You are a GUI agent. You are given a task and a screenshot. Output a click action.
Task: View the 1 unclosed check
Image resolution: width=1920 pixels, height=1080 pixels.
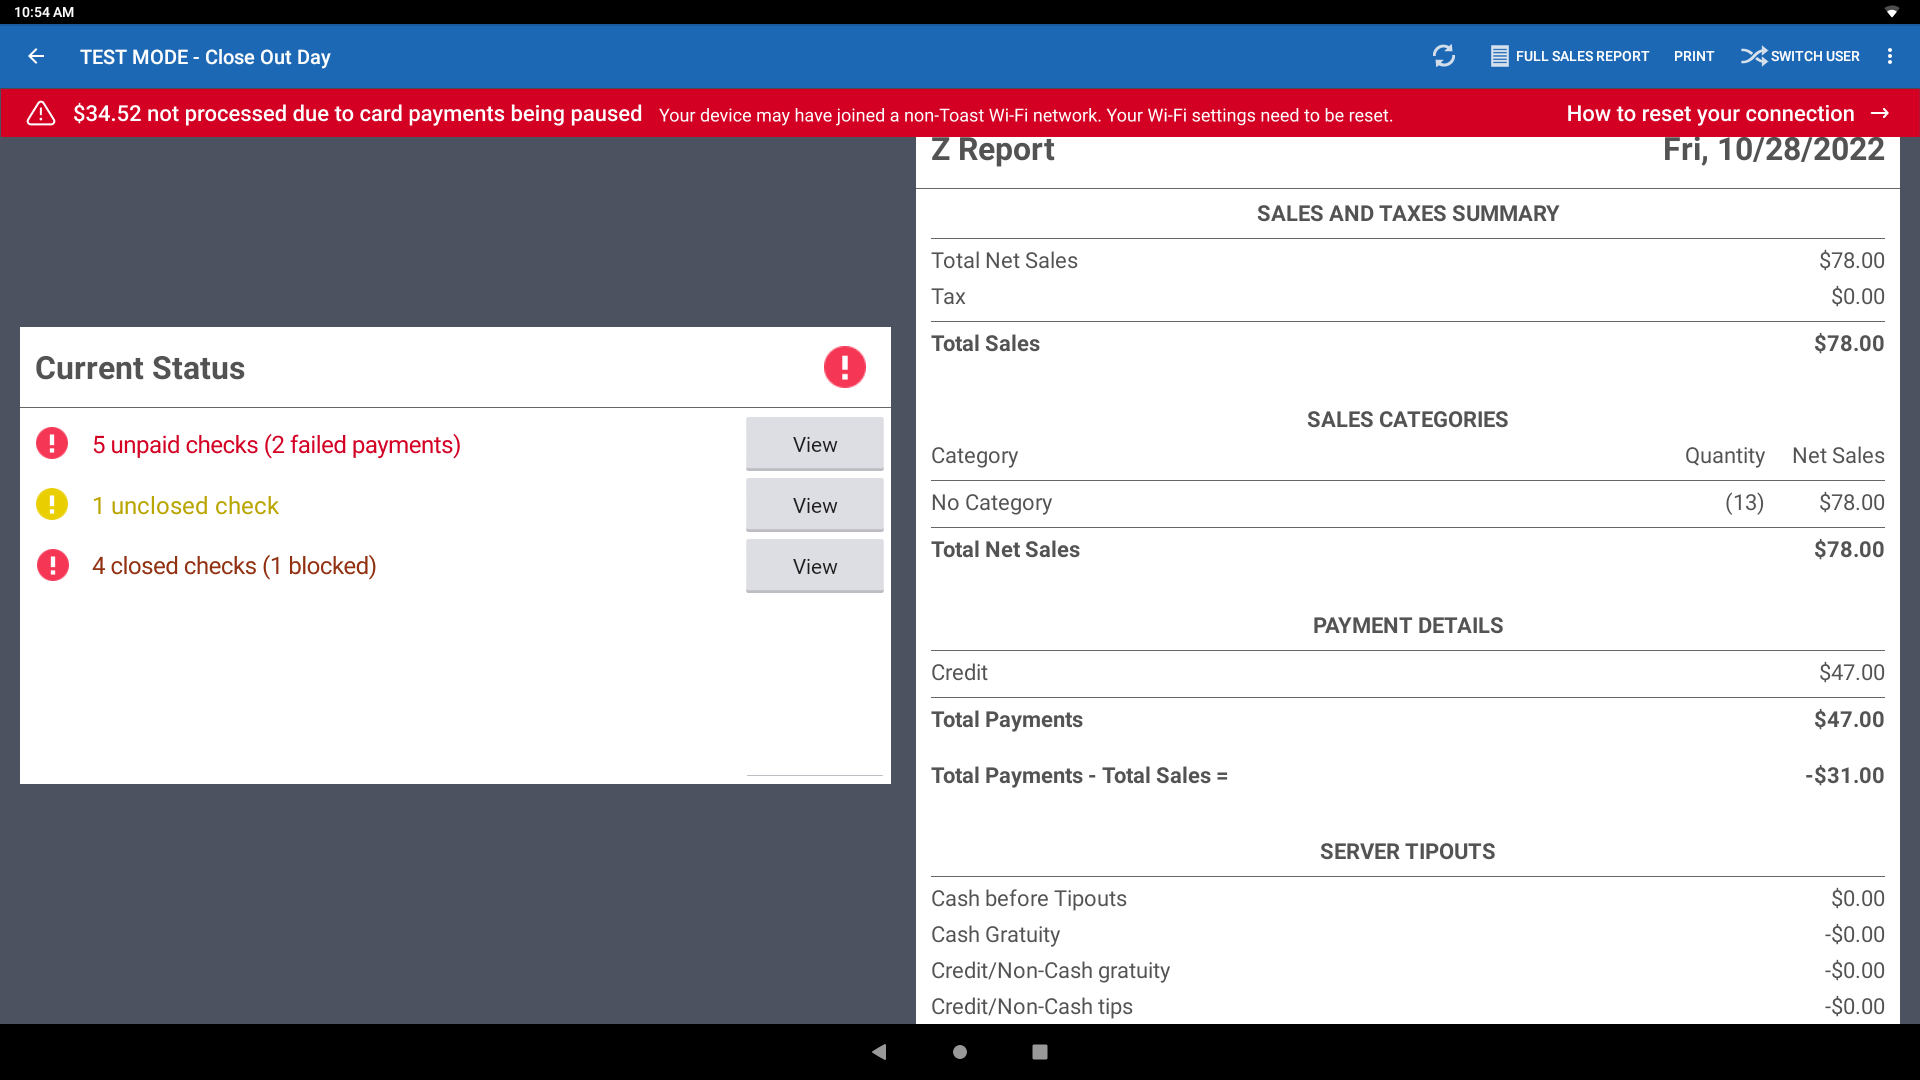(x=814, y=504)
